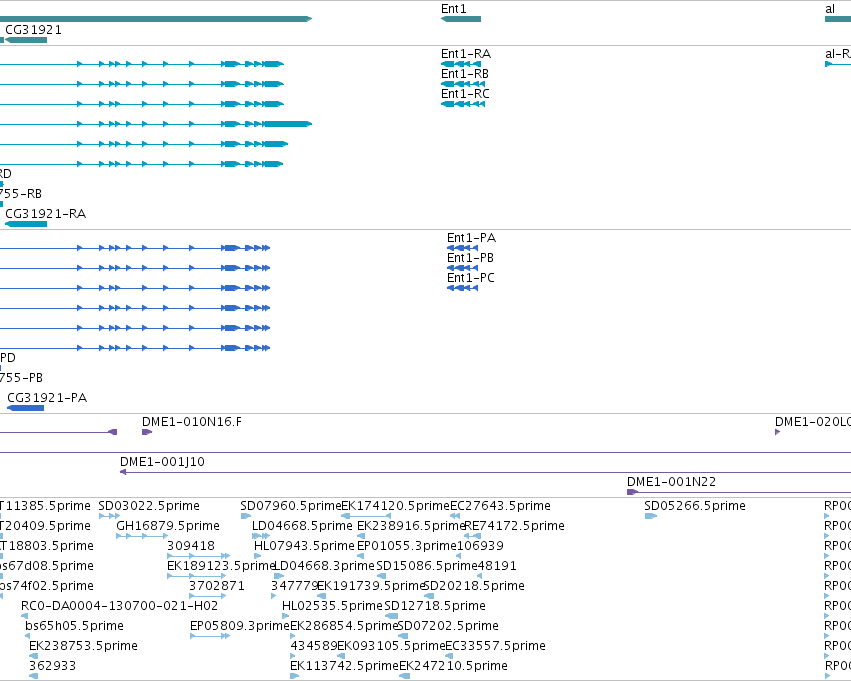The height and width of the screenshot is (681, 851).
Task: Click the CG31921 gene label
Action: (x=33, y=30)
